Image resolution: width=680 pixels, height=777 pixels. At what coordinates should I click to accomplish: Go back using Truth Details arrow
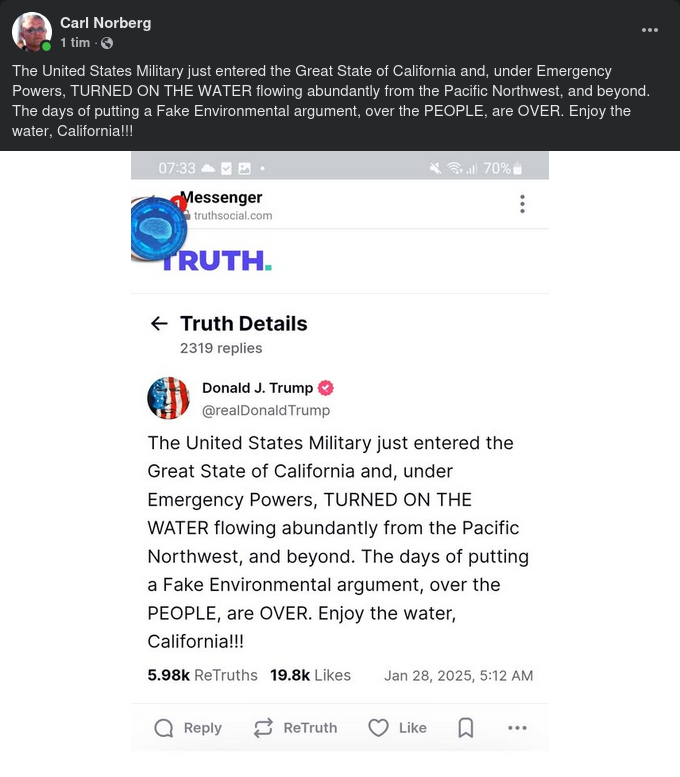(159, 323)
